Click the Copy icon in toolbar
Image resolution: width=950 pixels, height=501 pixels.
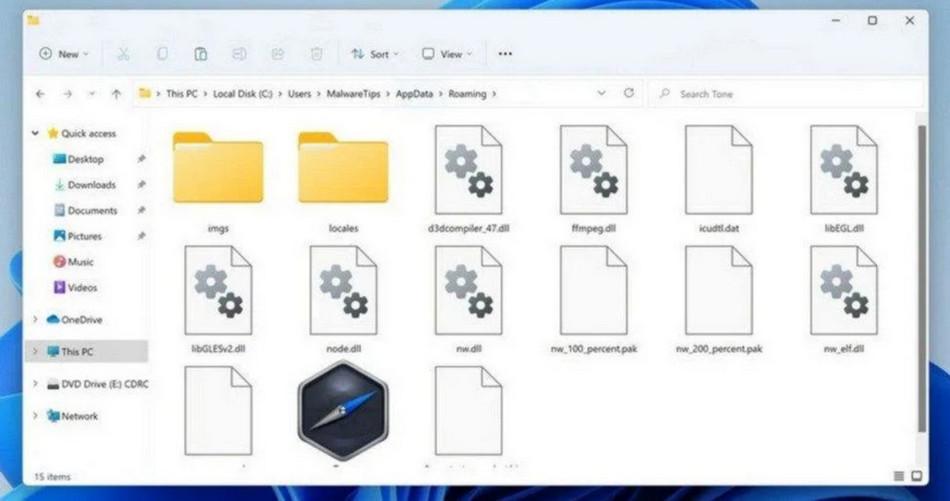pyautogui.click(x=162, y=54)
